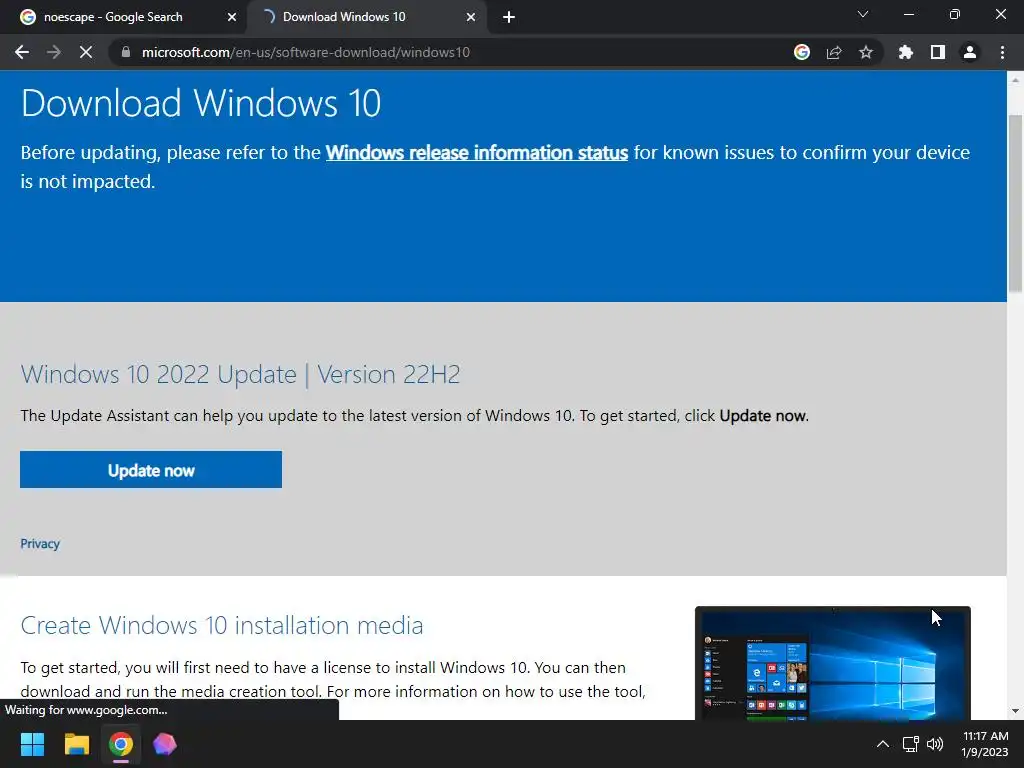Click the forward navigation arrow

54,52
